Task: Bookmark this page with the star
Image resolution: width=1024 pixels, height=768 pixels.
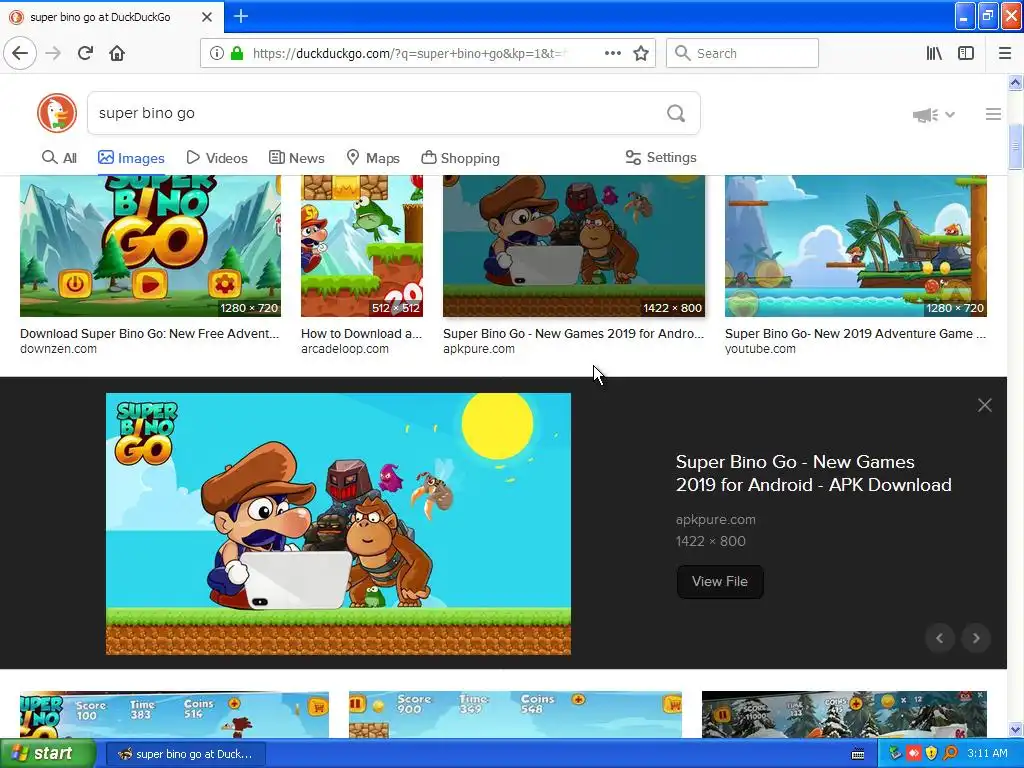Action: tap(641, 53)
